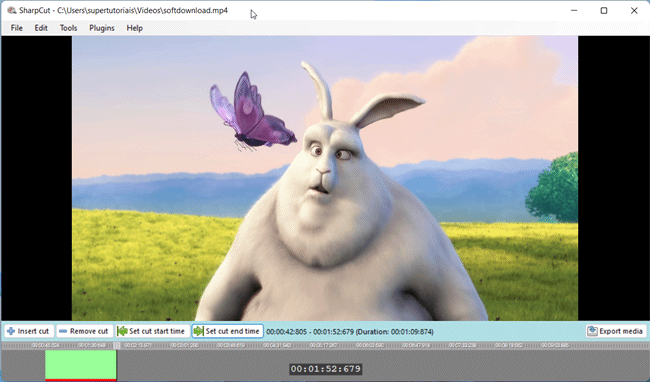Open the Edit menu
Image resolution: width=650 pixels, height=382 pixels.
pyautogui.click(x=41, y=28)
